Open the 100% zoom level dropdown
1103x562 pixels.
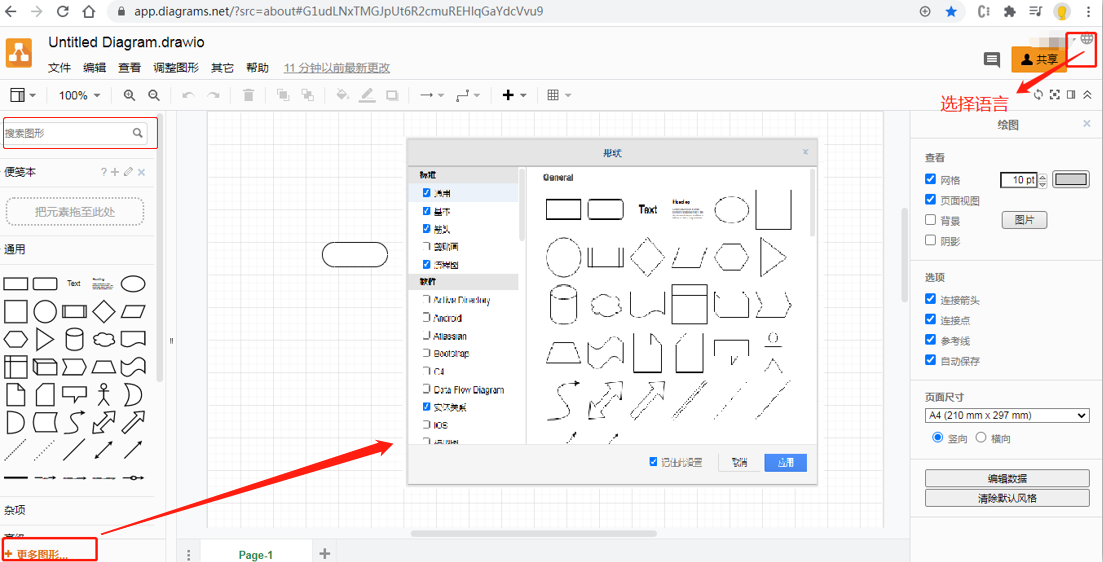tap(79, 95)
